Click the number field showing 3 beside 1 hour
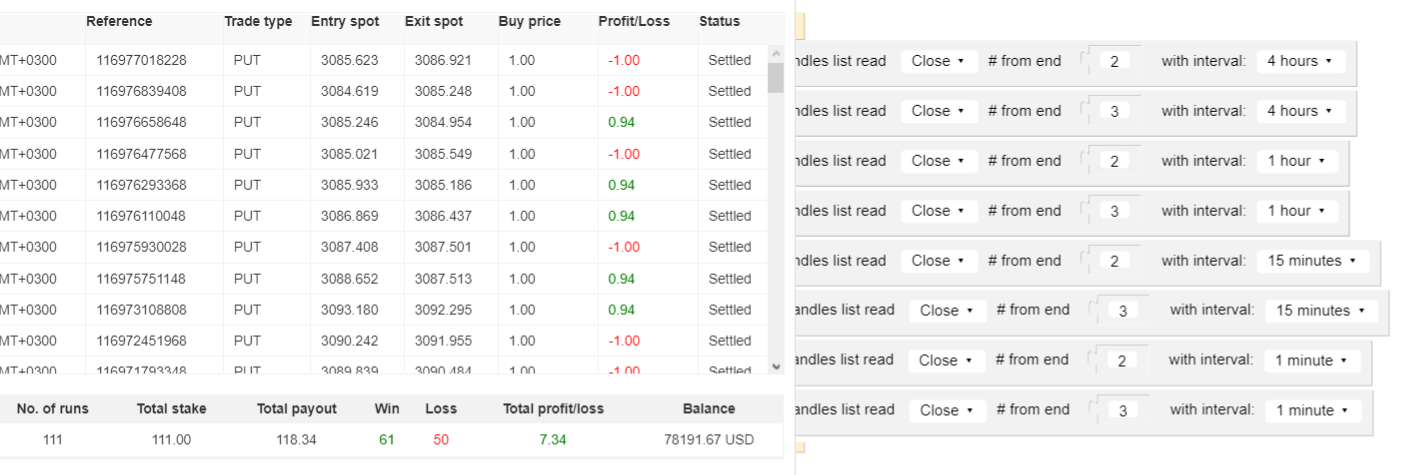Image resolution: width=1421 pixels, height=475 pixels. (1114, 211)
